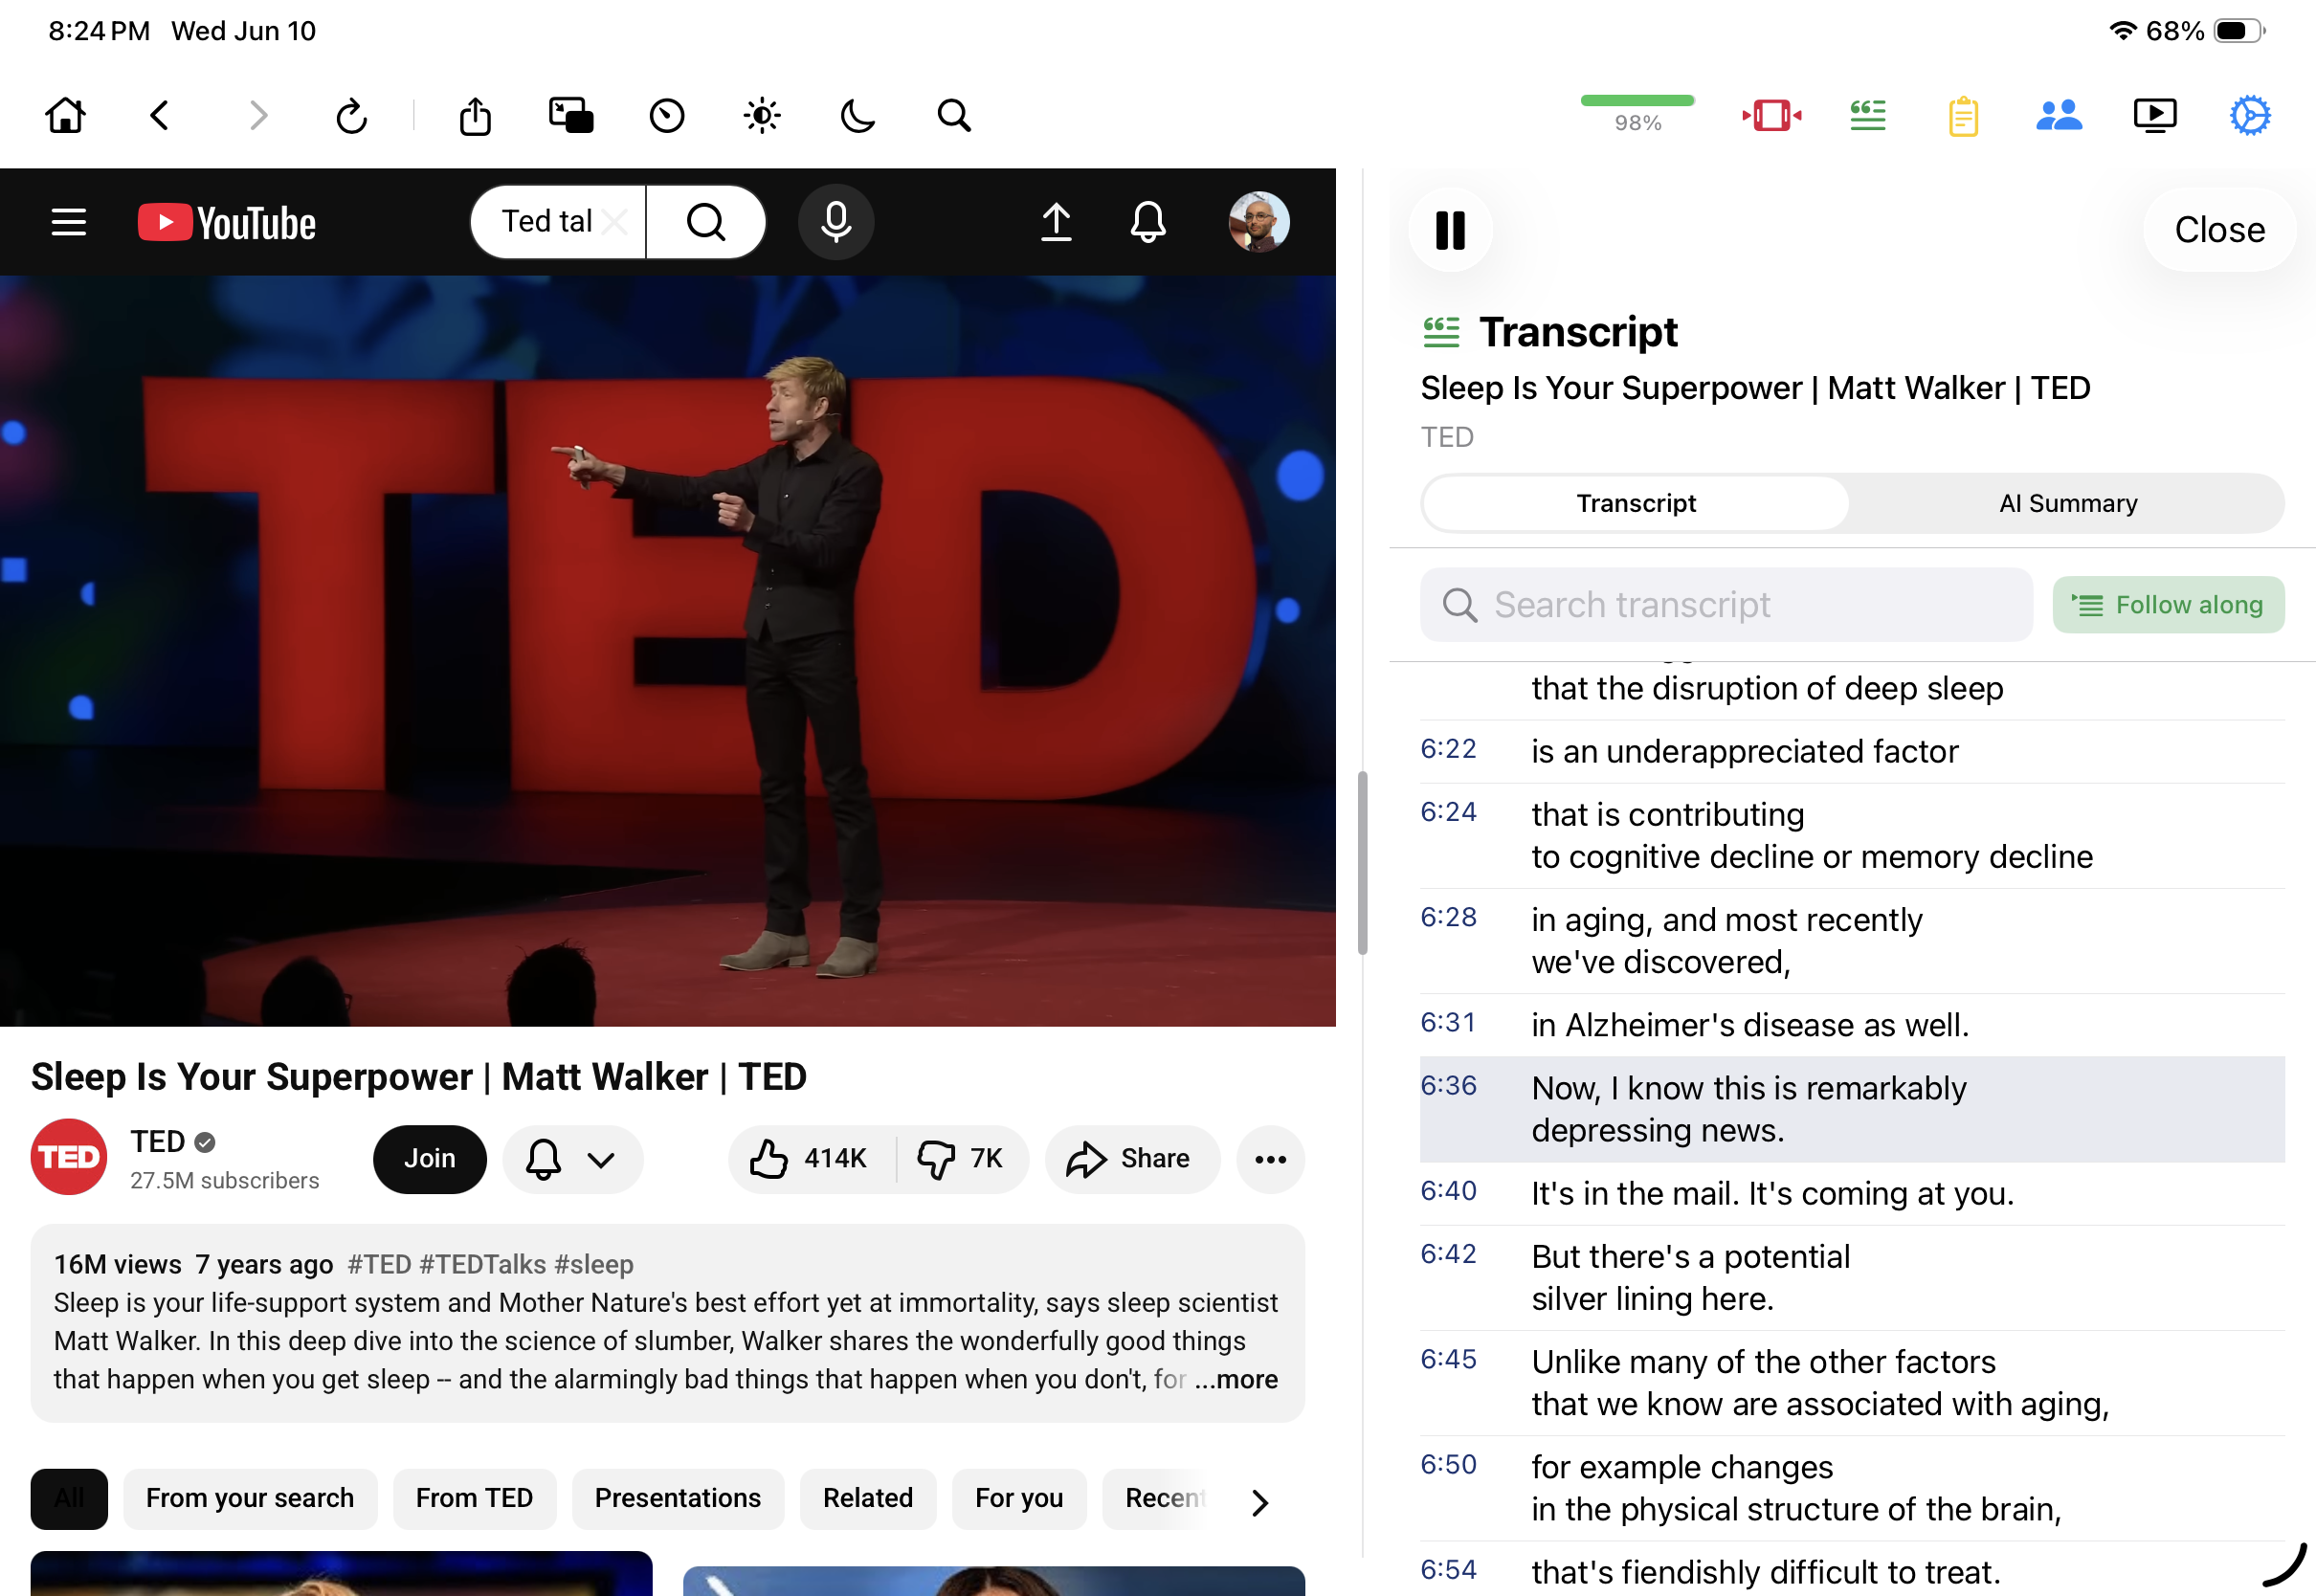The height and width of the screenshot is (1596, 2316).
Task: Switch to the Transcript tab
Action: 1636,503
